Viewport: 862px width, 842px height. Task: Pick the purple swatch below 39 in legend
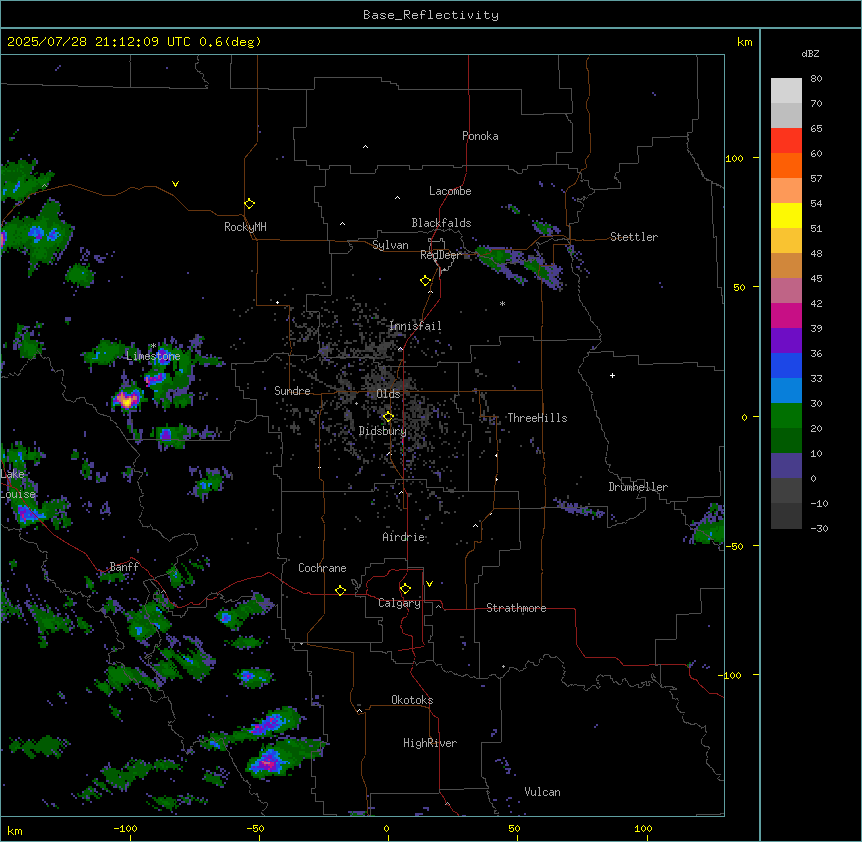coord(786,341)
